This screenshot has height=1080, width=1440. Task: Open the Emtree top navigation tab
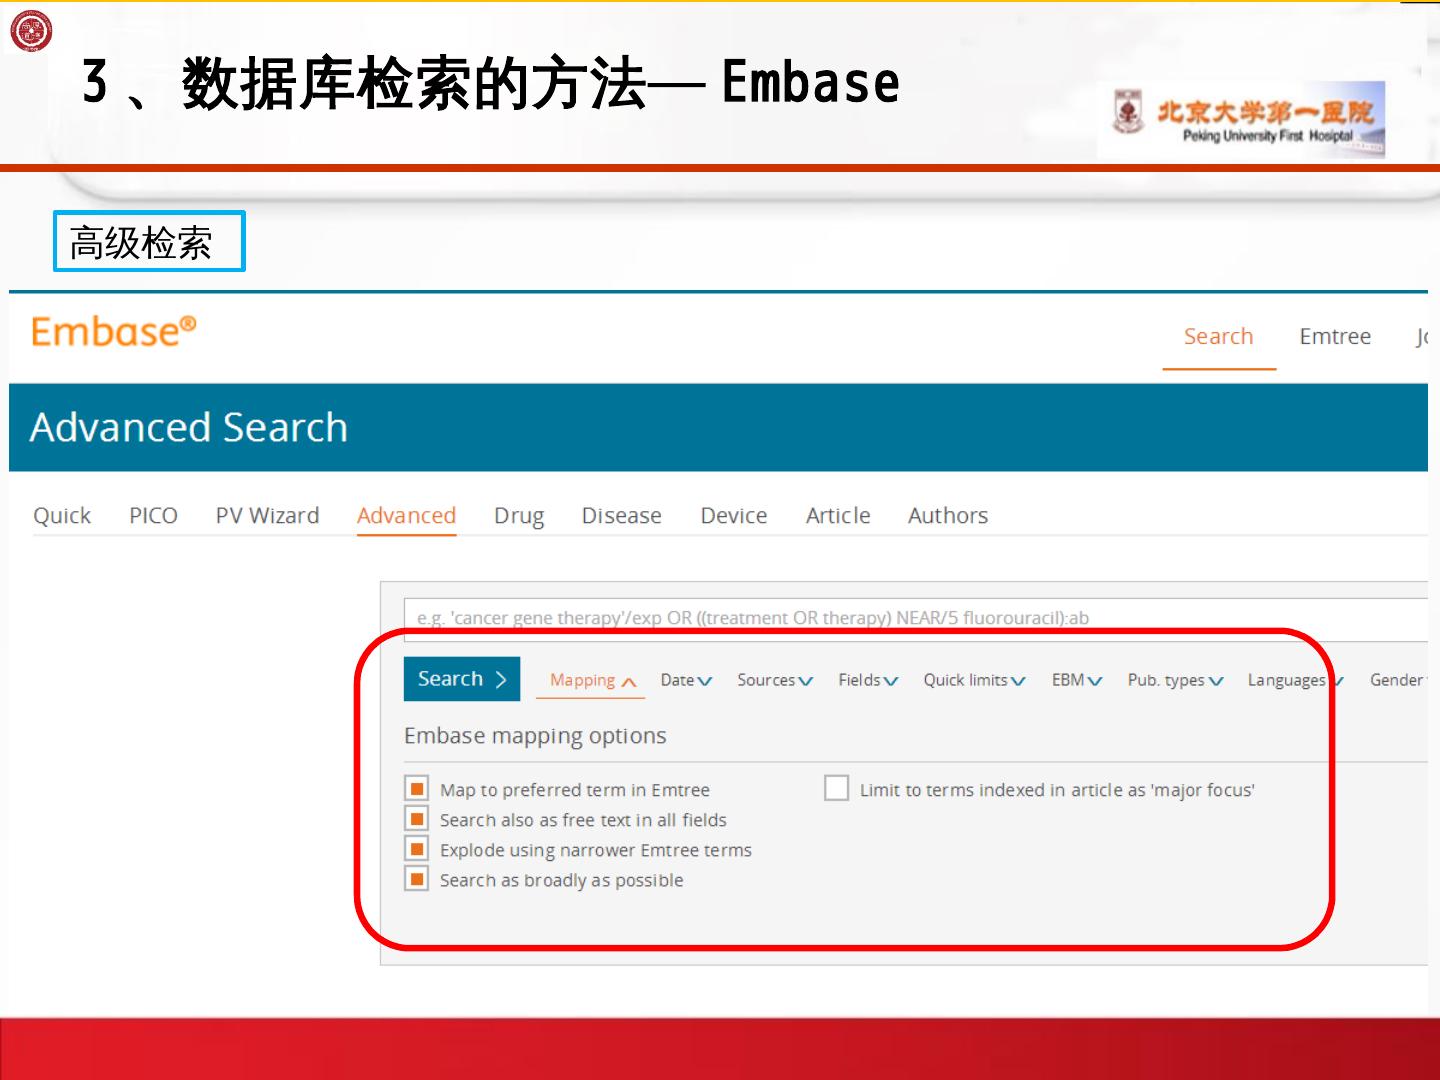1335,336
